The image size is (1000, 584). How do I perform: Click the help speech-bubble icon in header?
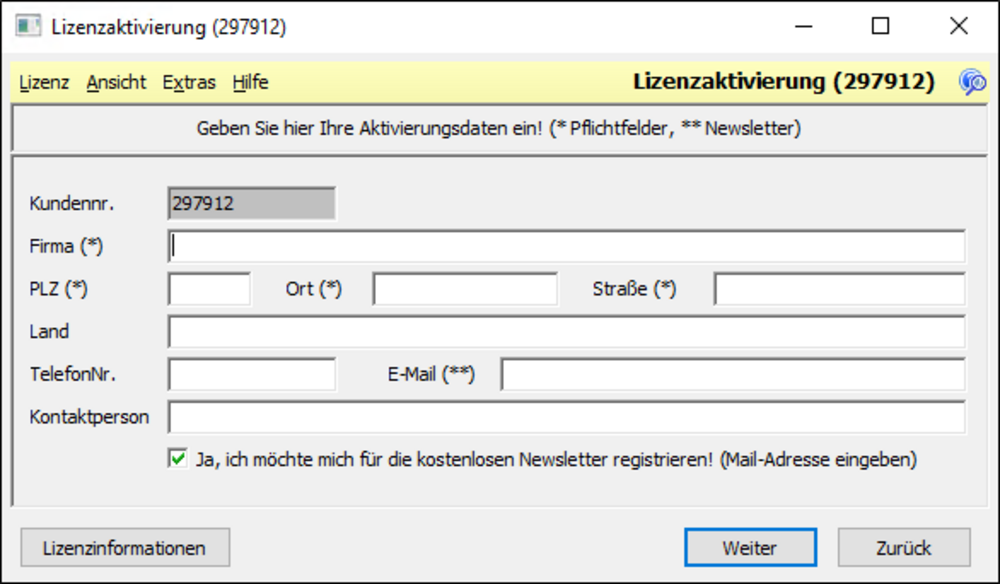point(973,82)
